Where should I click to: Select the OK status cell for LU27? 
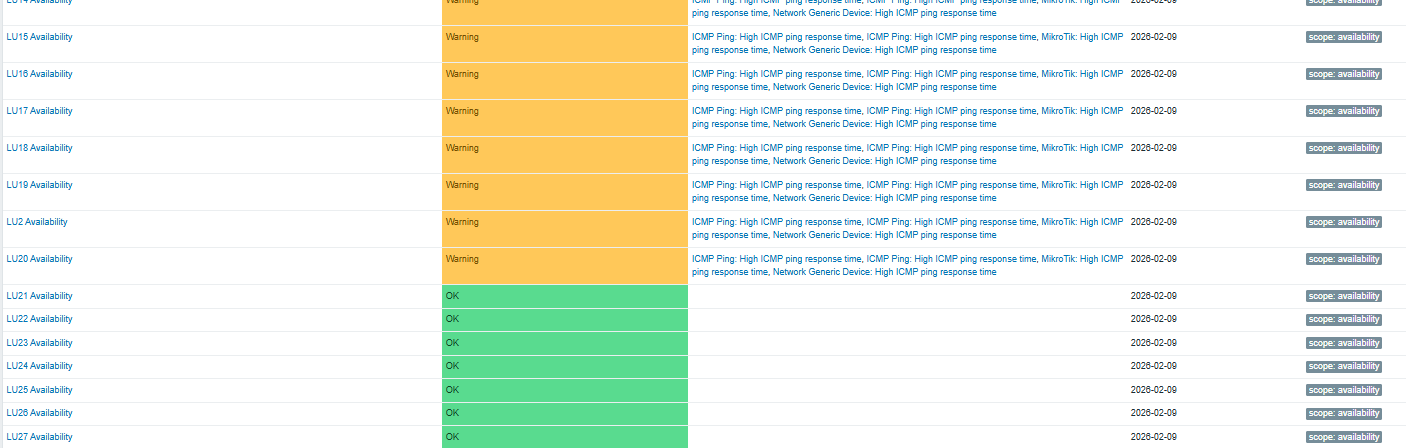[565, 437]
